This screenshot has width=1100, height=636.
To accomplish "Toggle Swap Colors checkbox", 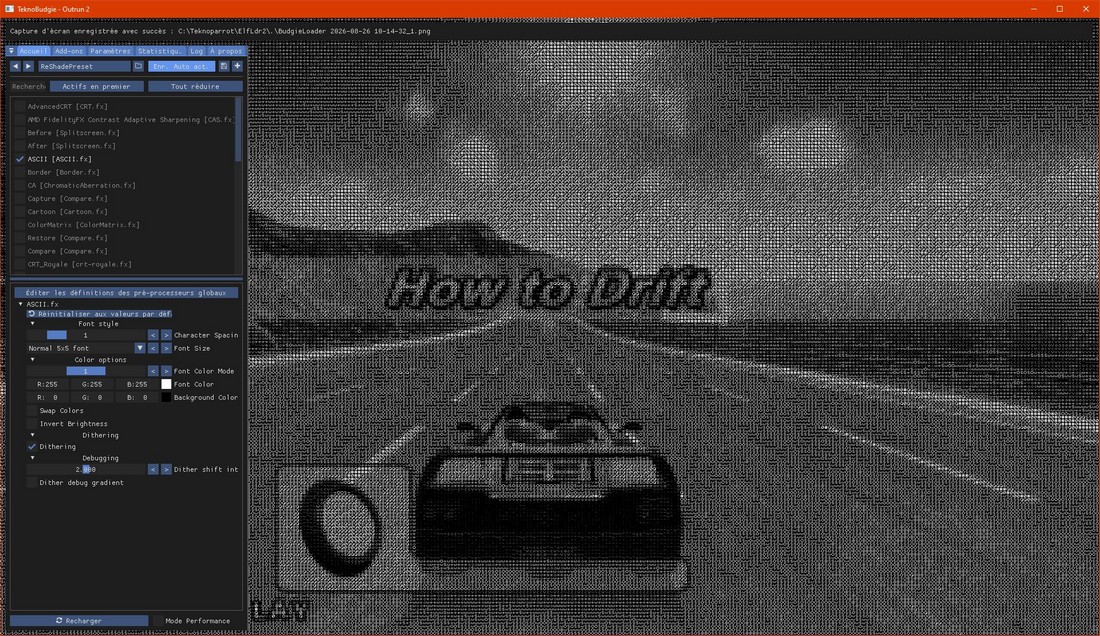I will click(32, 411).
